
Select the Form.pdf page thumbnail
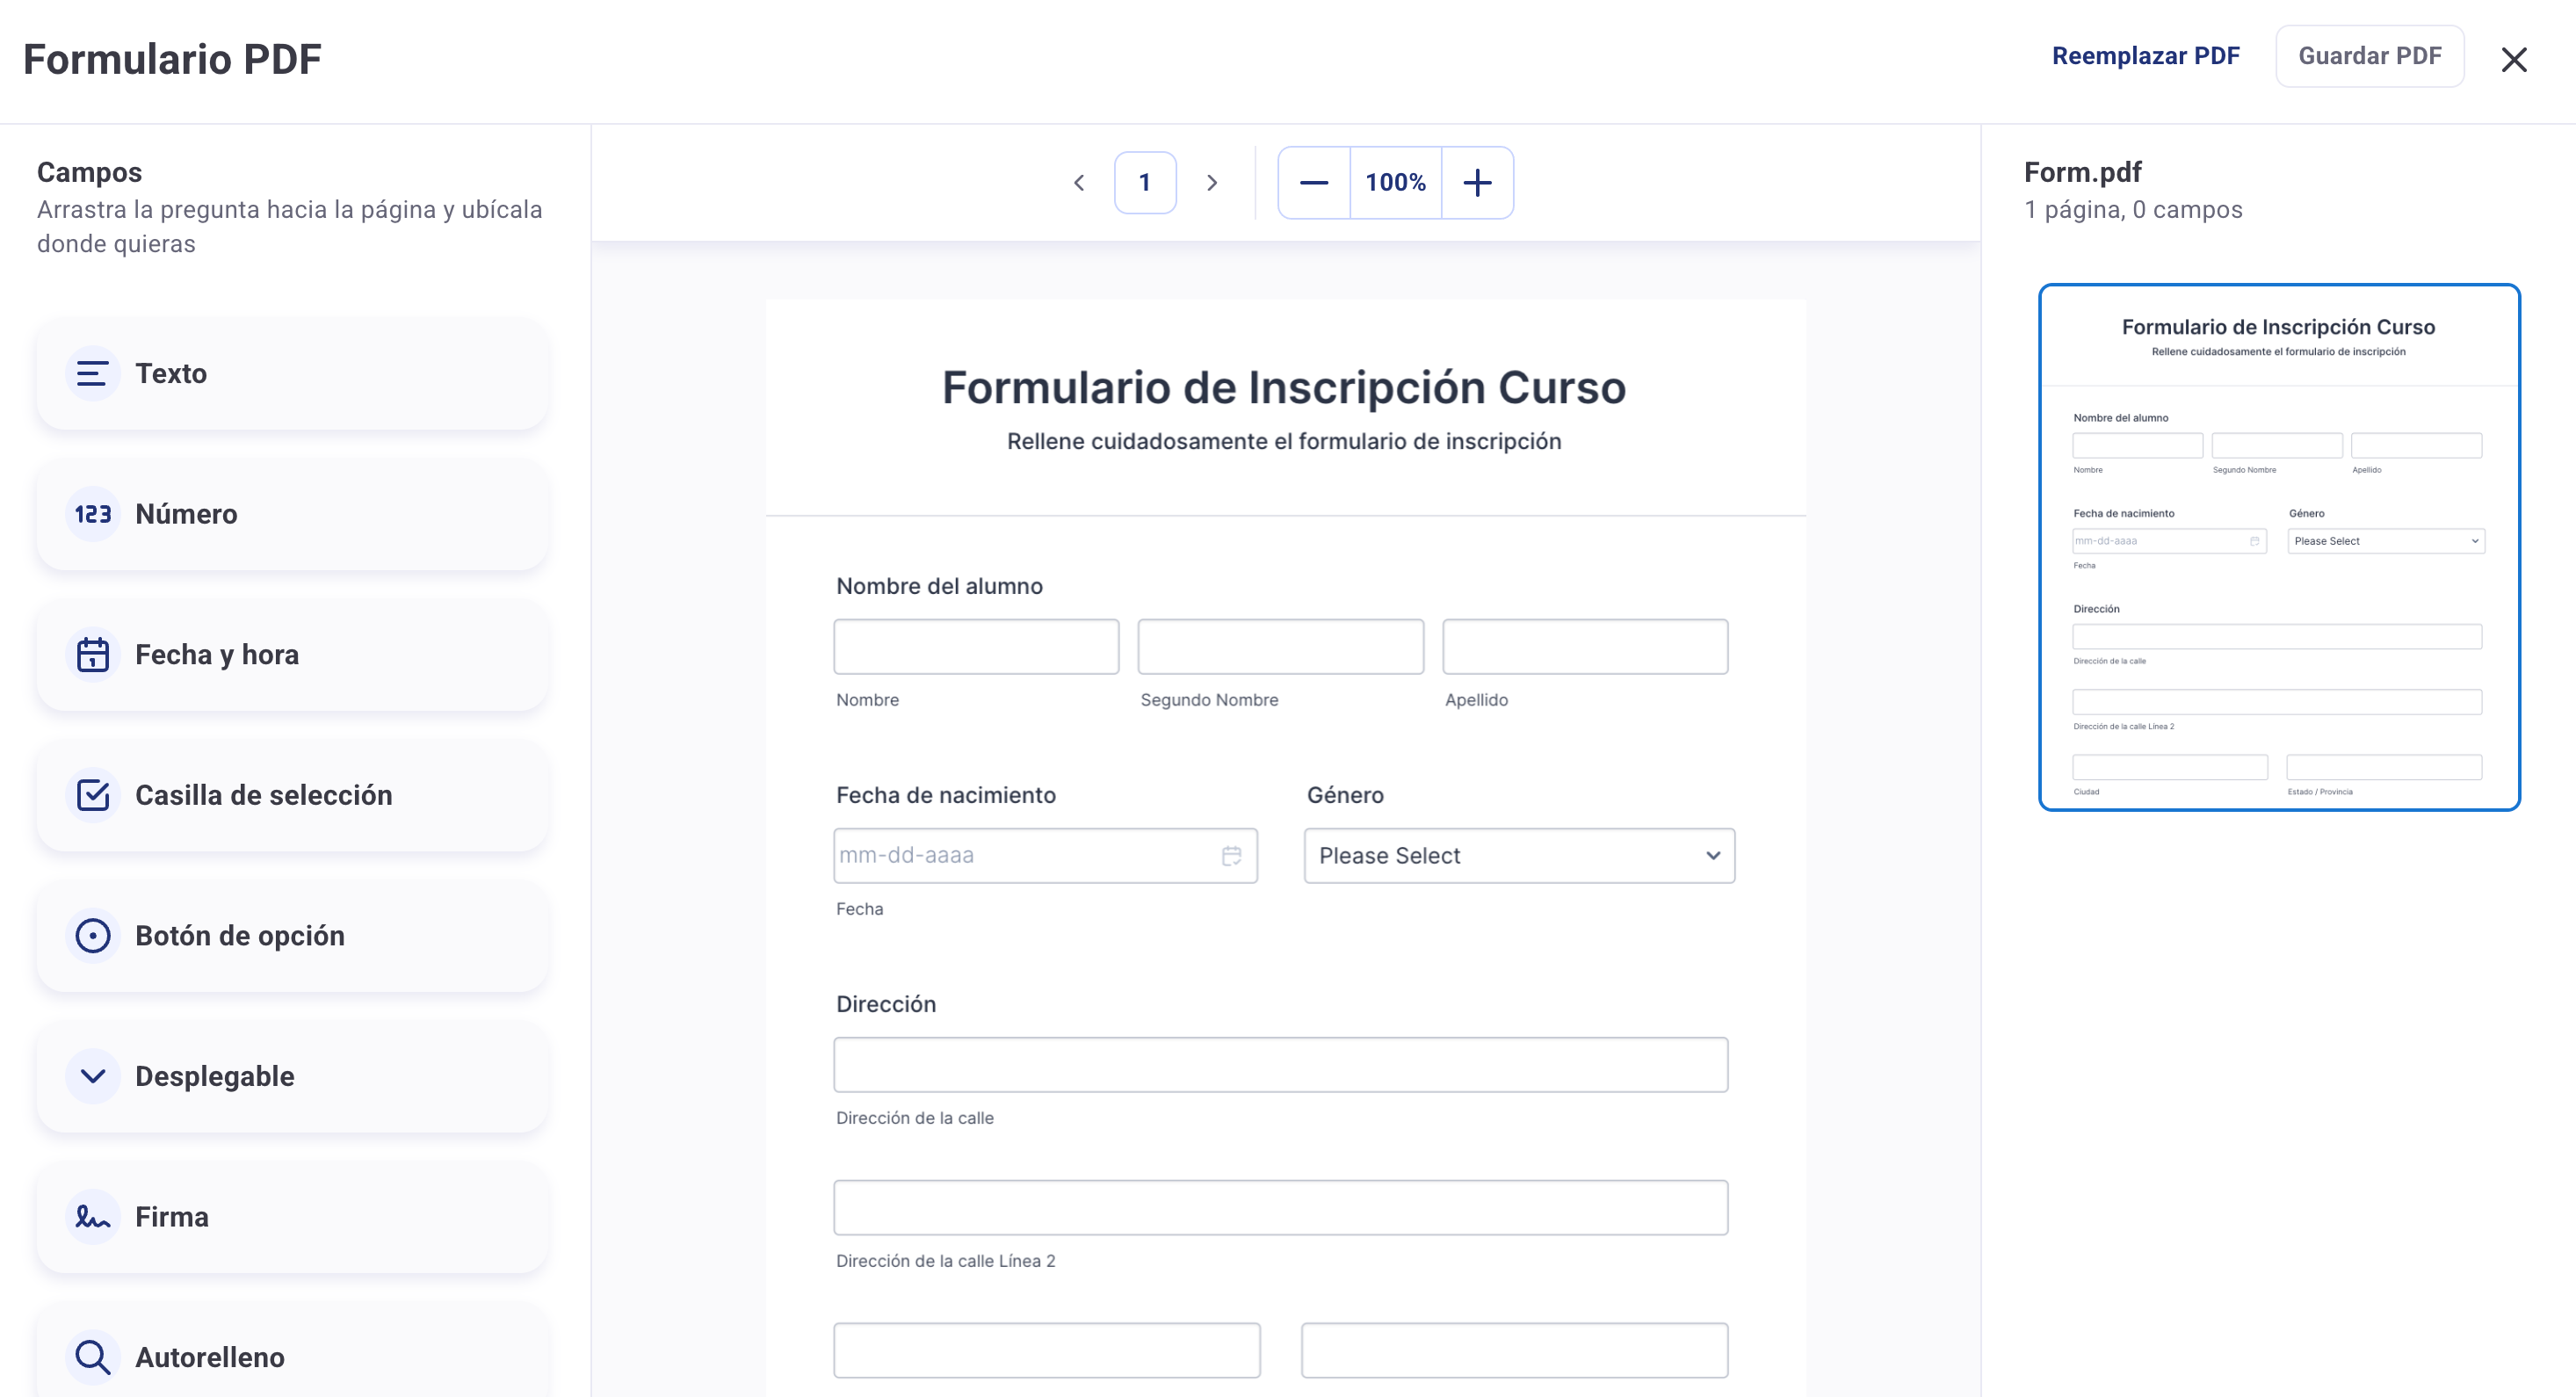pyautogui.click(x=2278, y=547)
